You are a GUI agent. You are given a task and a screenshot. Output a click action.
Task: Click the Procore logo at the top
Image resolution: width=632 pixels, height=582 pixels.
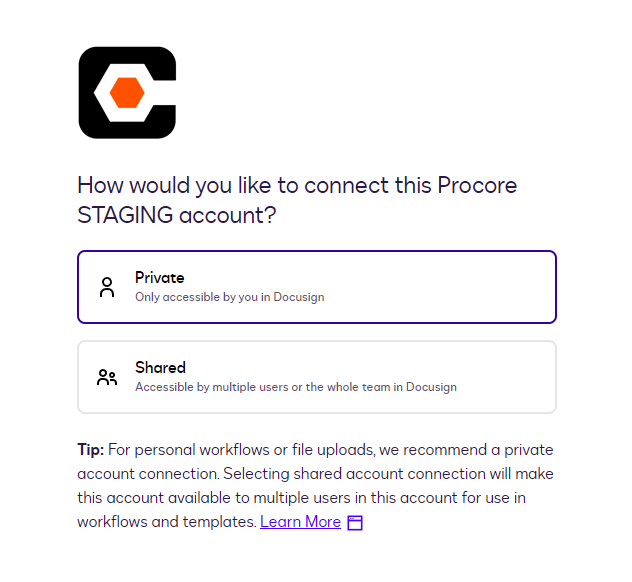127,92
